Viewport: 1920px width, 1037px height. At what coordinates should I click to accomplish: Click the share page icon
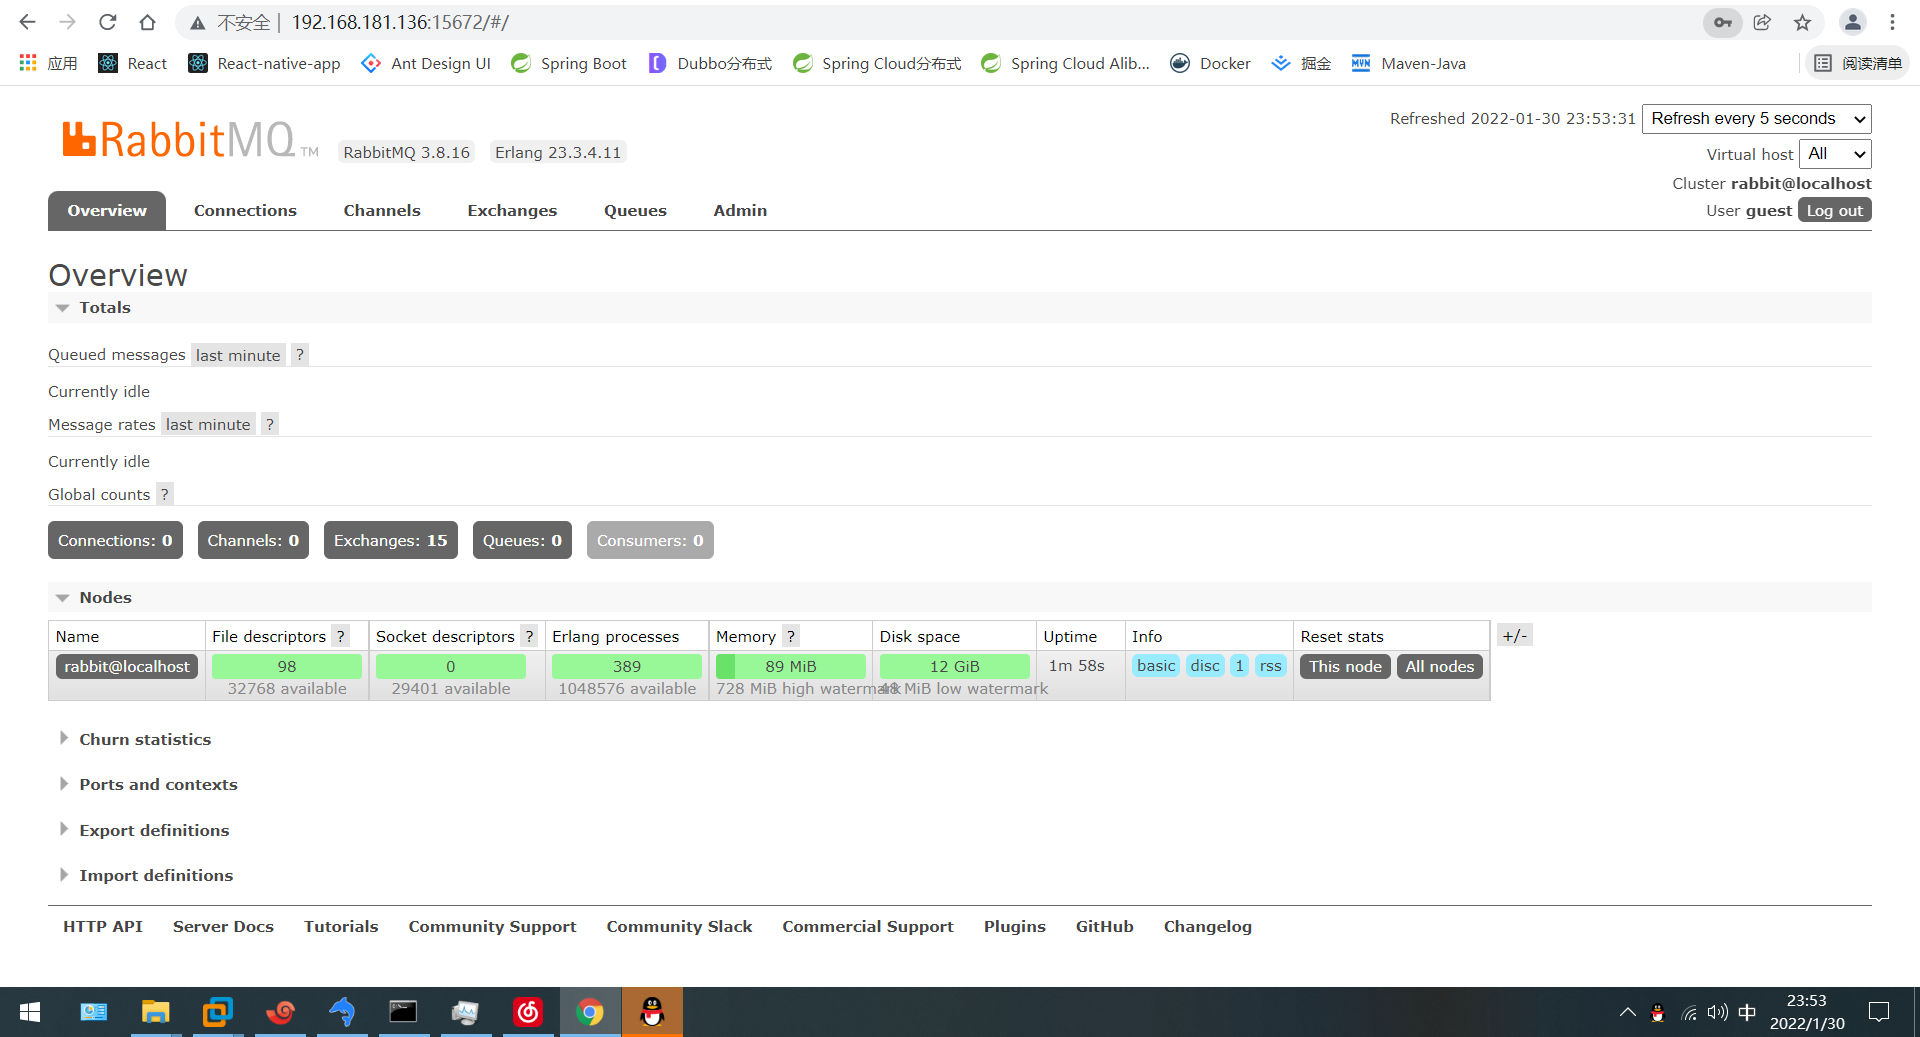pyautogui.click(x=1762, y=22)
